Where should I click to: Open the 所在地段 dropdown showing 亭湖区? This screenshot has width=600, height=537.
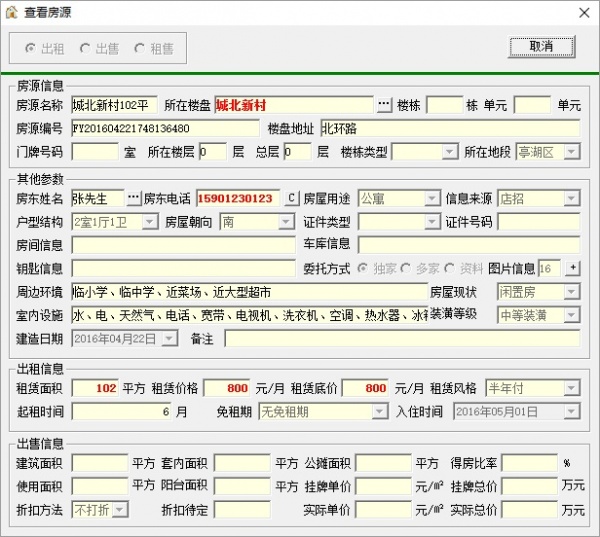[572, 152]
